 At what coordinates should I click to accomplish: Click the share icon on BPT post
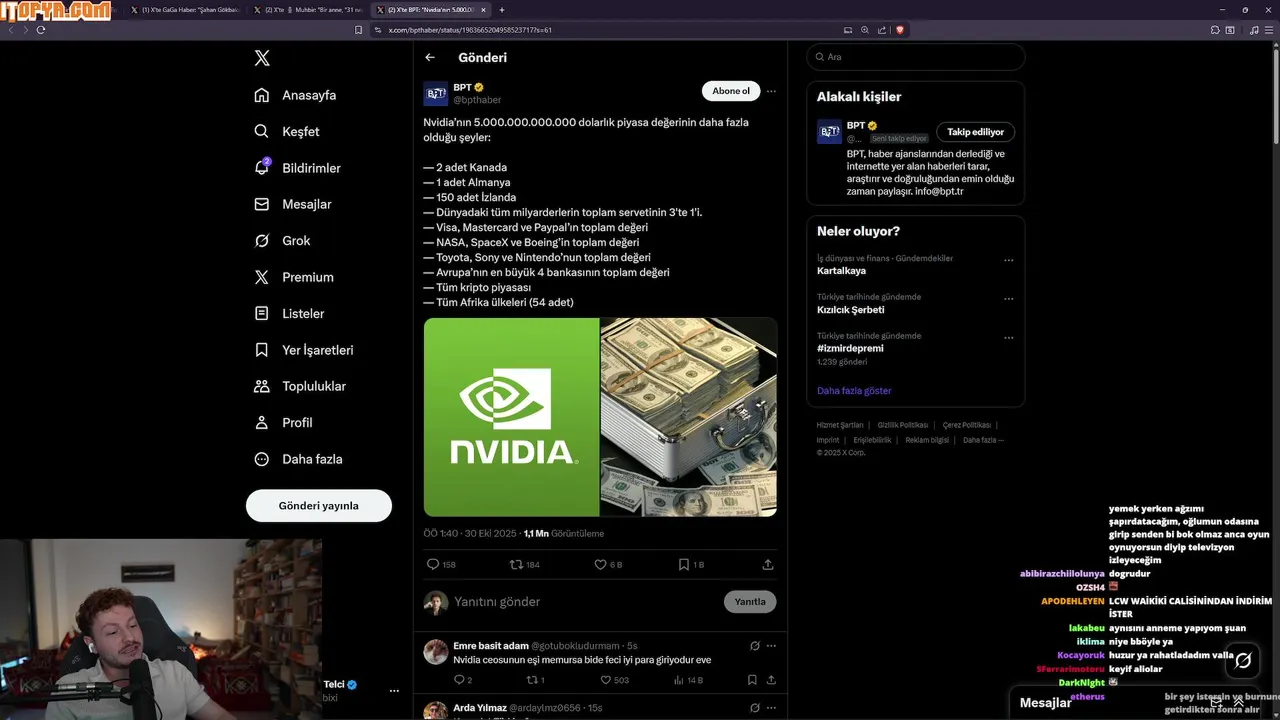tap(768, 565)
